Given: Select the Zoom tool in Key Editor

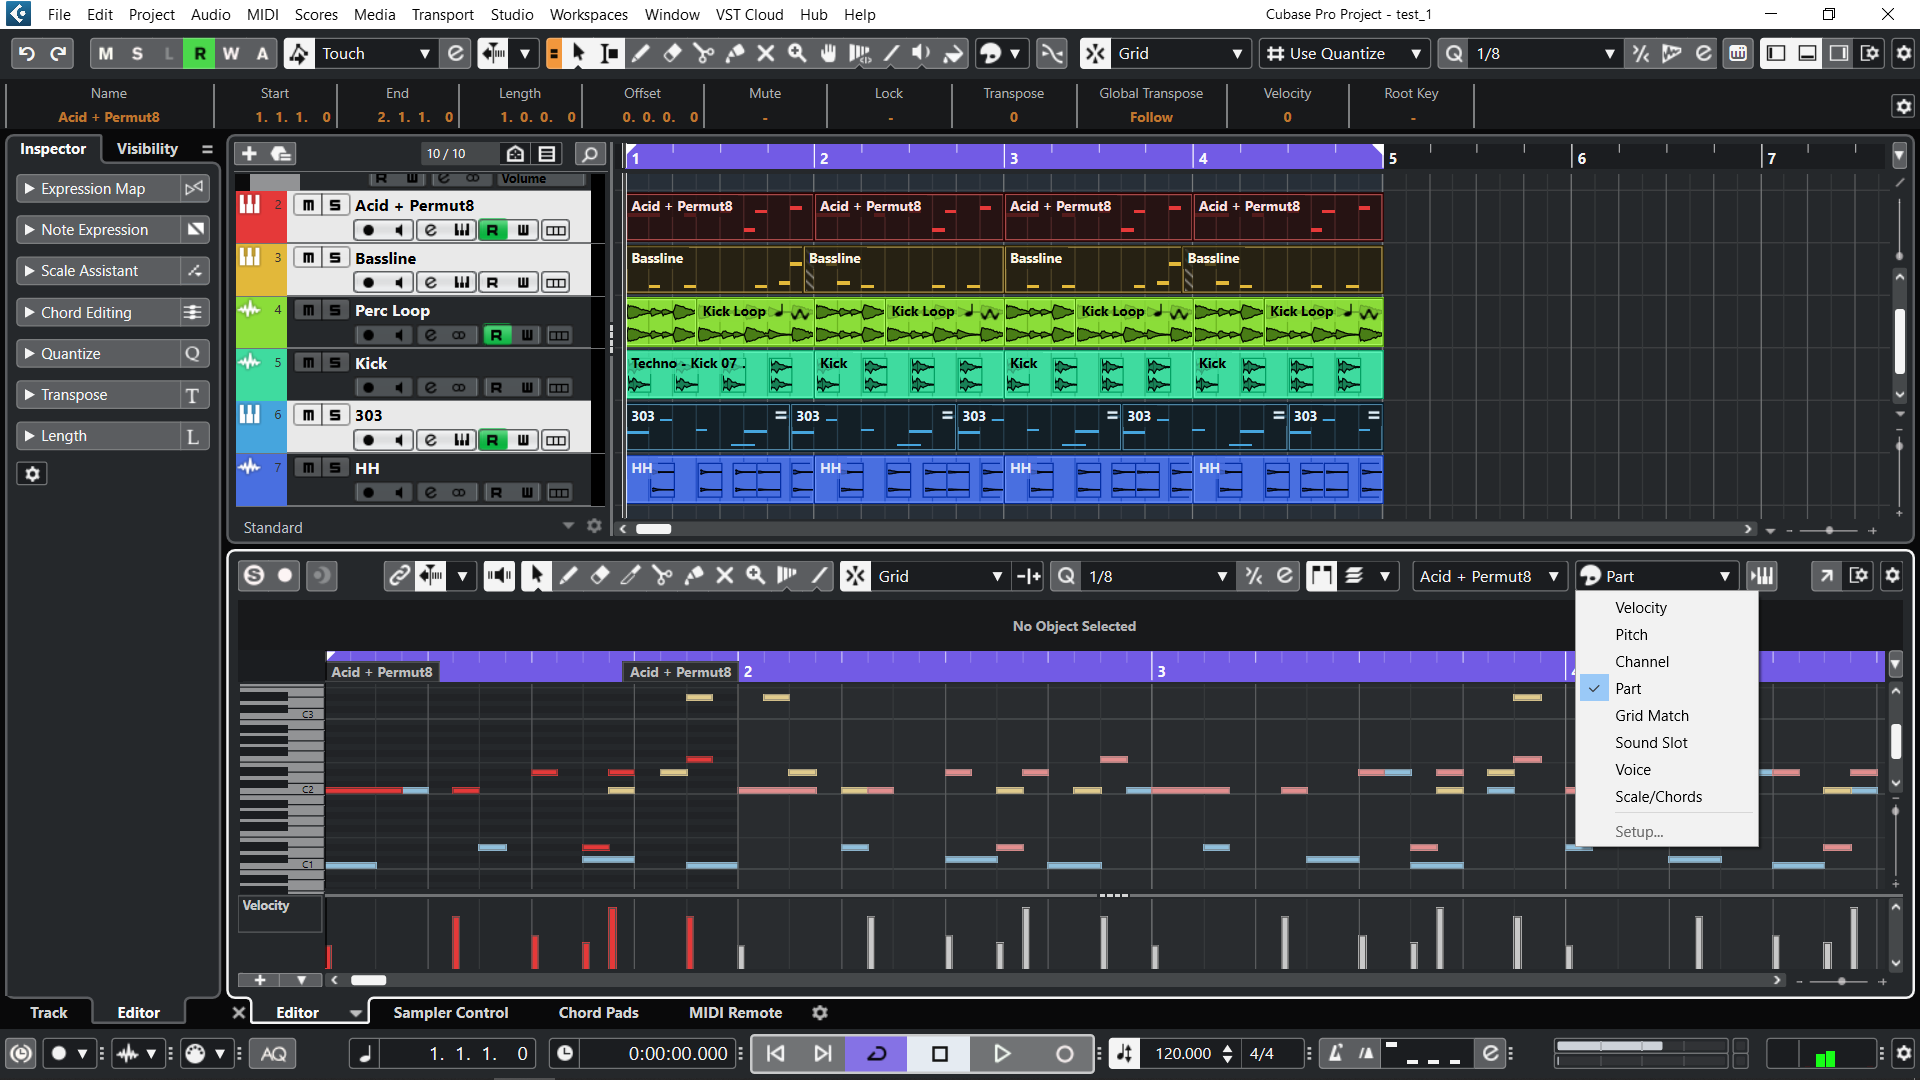Looking at the screenshot, I should pyautogui.click(x=756, y=576).
